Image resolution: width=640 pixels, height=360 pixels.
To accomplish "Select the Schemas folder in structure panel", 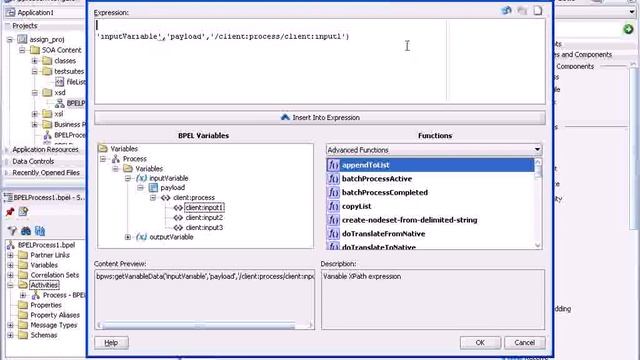I will 44,335.
